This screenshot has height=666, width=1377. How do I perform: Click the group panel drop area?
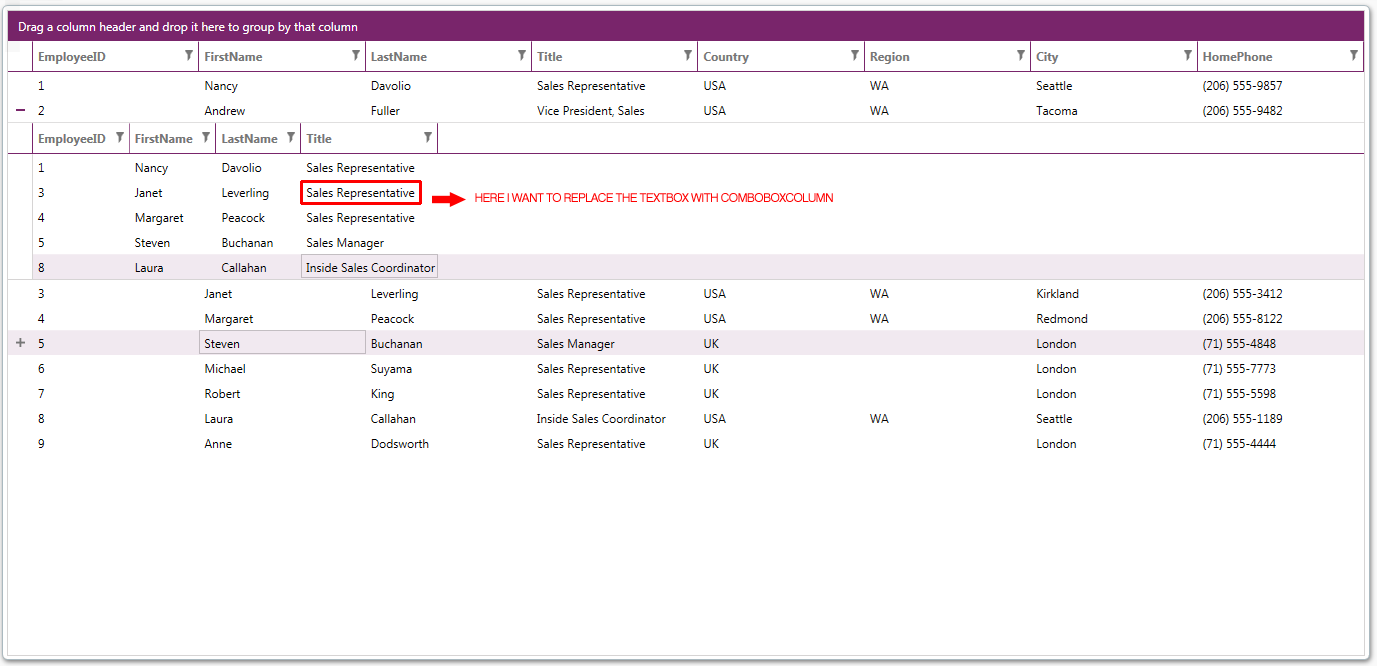point(686,27)
